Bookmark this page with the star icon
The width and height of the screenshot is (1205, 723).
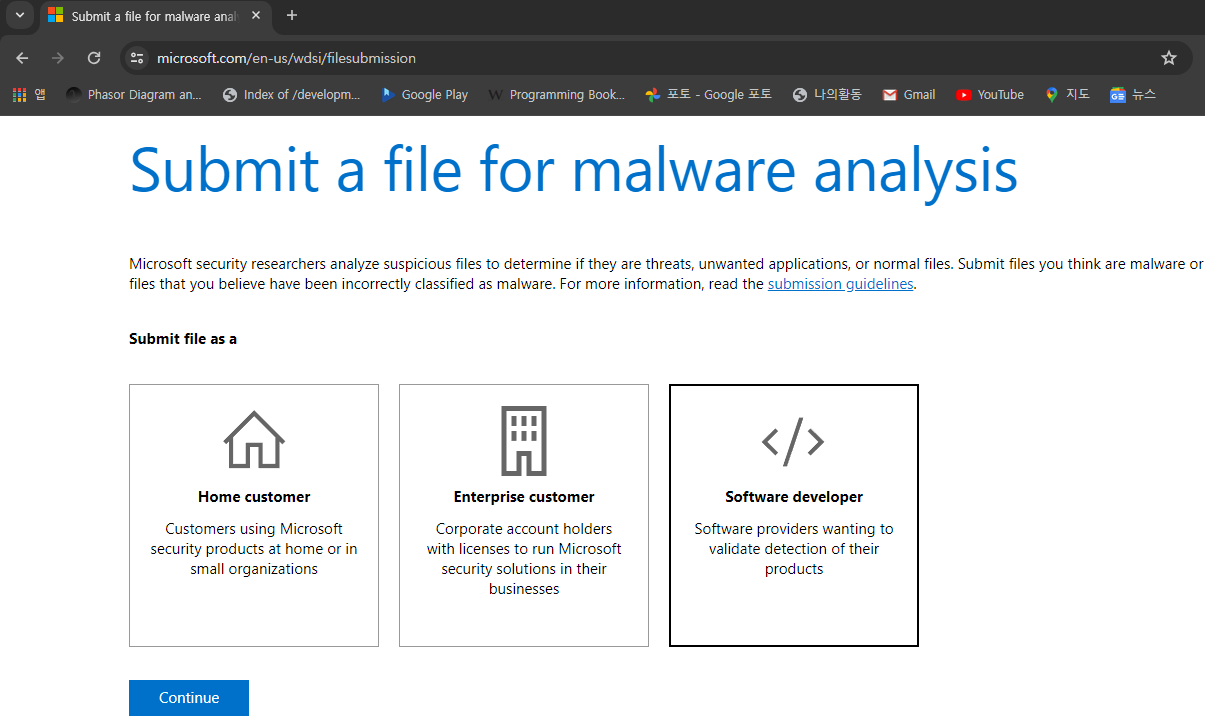coord(1169,58)
